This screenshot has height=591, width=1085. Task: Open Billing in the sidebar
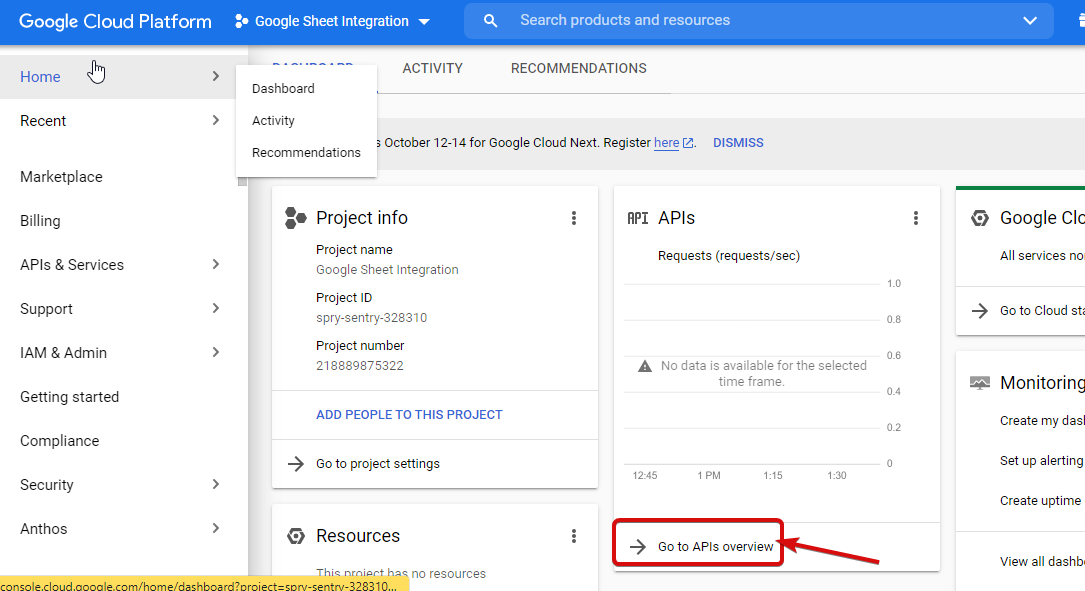click(40, 221)
